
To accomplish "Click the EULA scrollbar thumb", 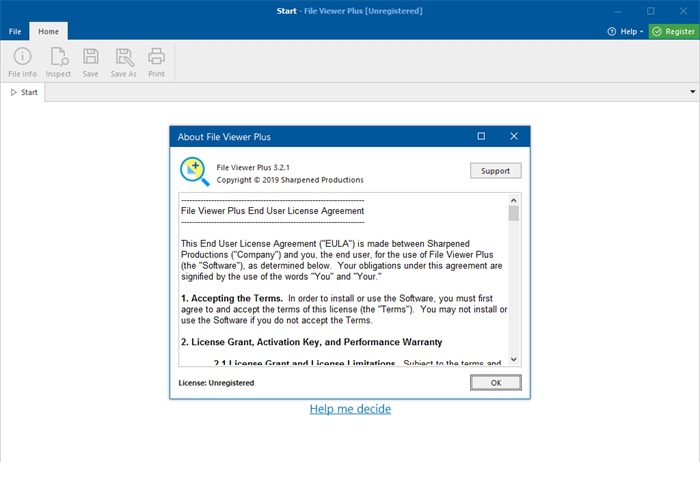I will coord(513,213).
